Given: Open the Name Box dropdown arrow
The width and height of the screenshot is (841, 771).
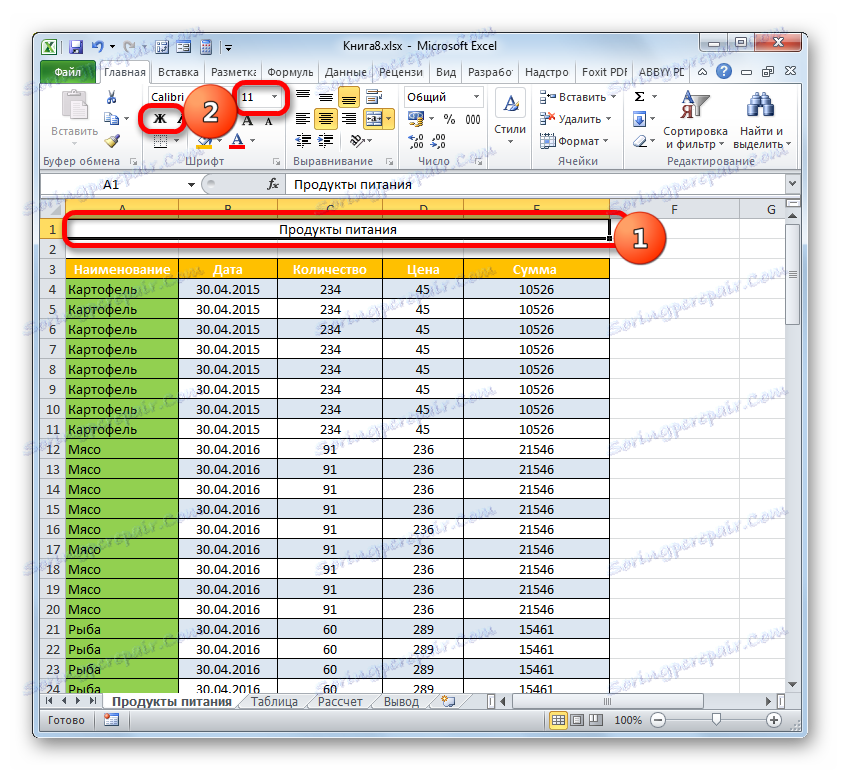Looking at the screenshot, I should [191, 185].
